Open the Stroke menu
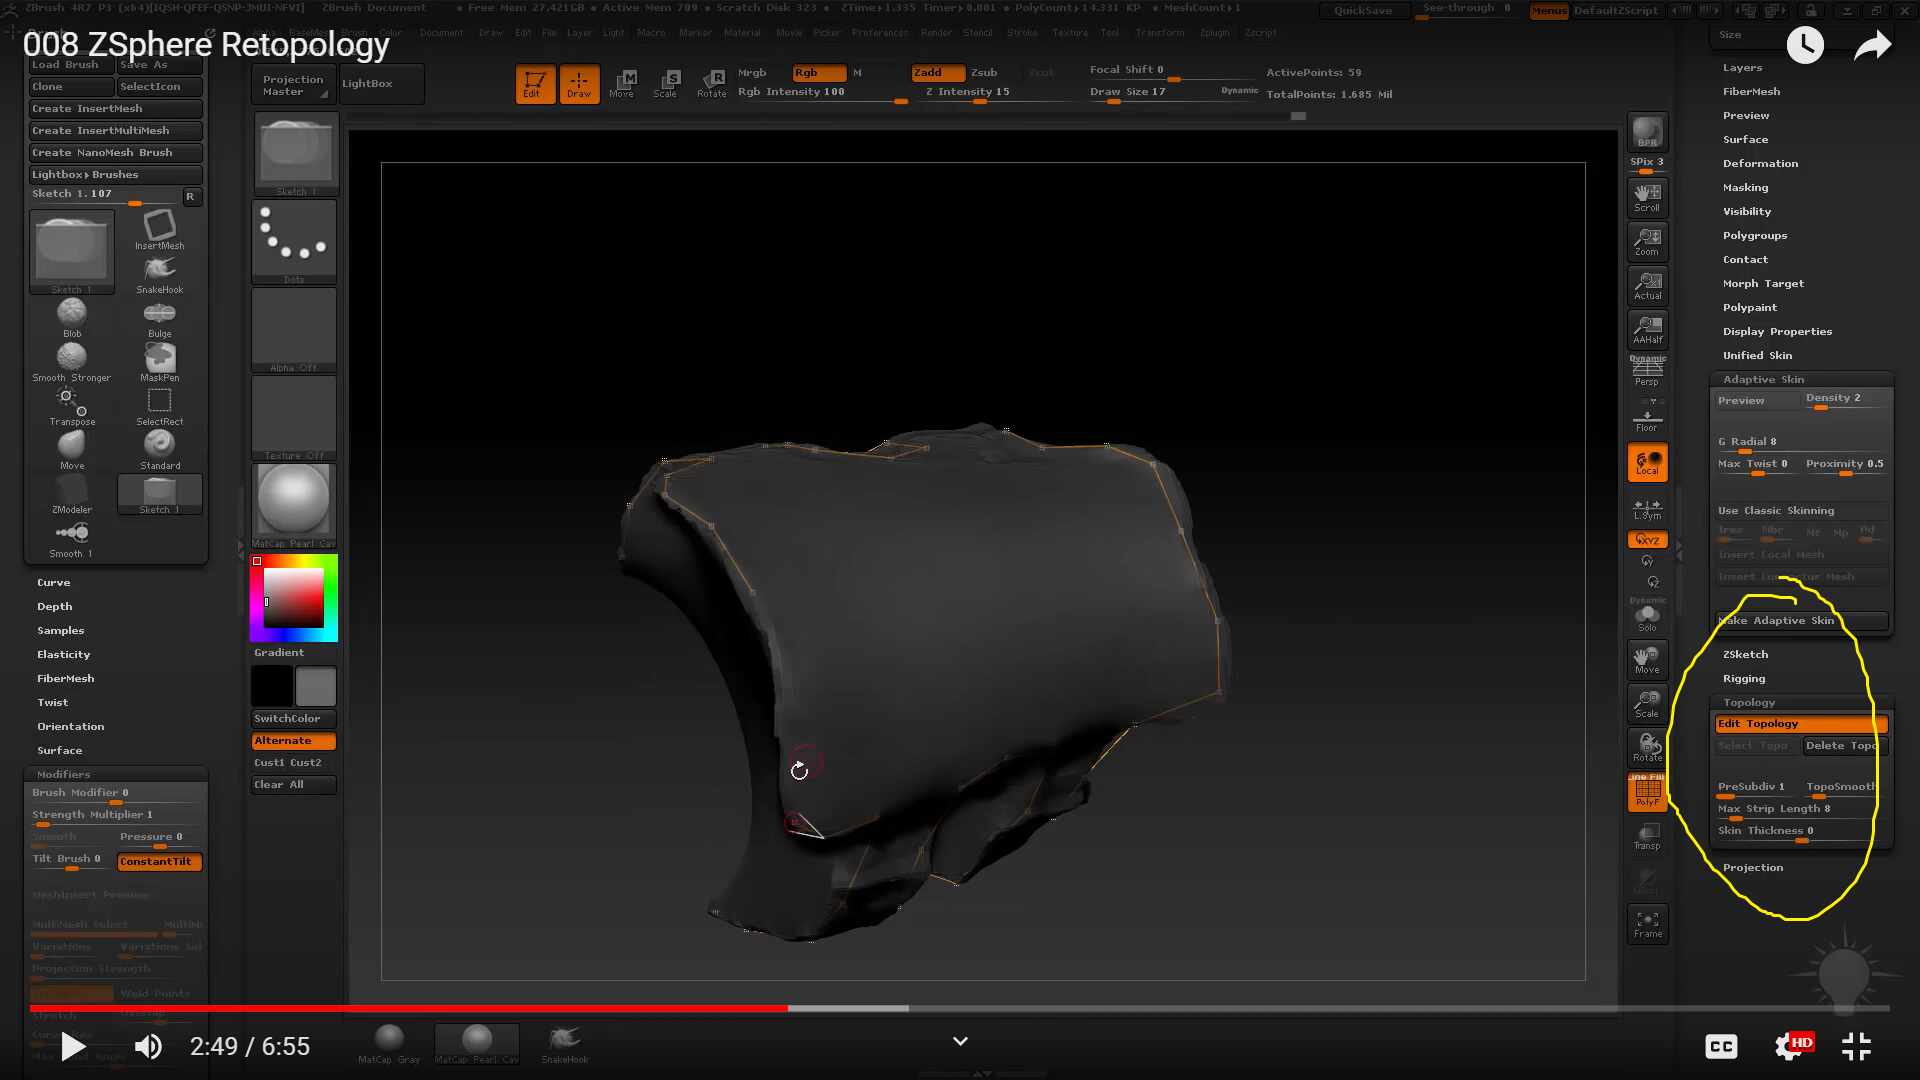The height and width of the screenshot is (1080, 1920). click(x=1022, y=32)
